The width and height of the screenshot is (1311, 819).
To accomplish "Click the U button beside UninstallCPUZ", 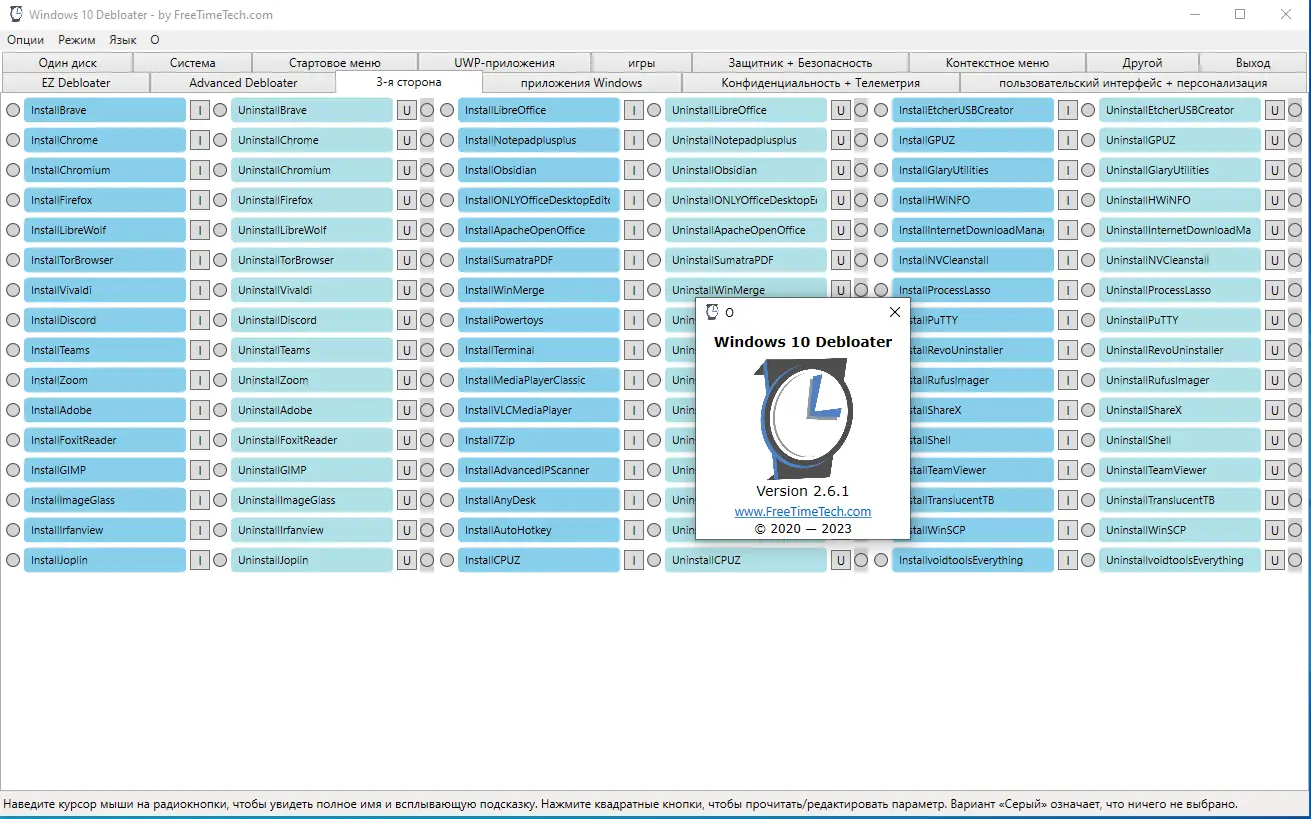I will tap(840, 560).
